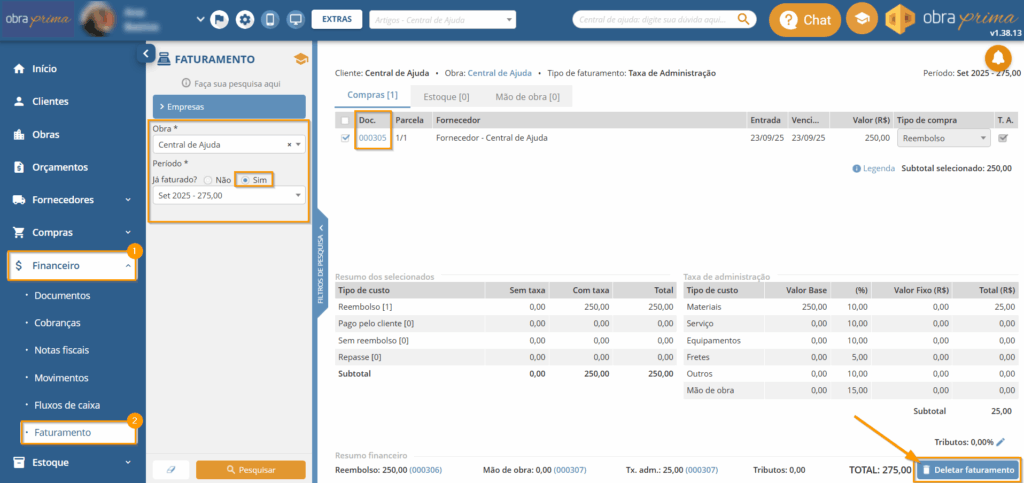Screen dimensions: 1024x483
Task: Select the 'Não' radio for Já faturado
Action: click(207, 180)
